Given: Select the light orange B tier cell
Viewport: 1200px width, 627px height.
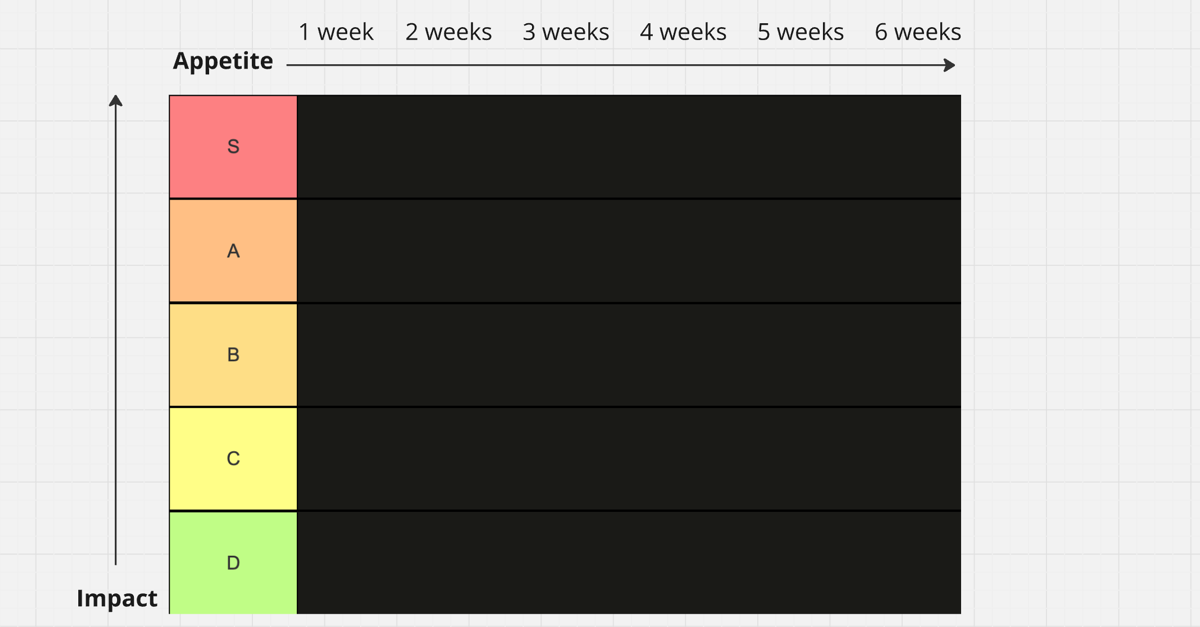Looking at the screenshot, I should [x=233, y=355].
